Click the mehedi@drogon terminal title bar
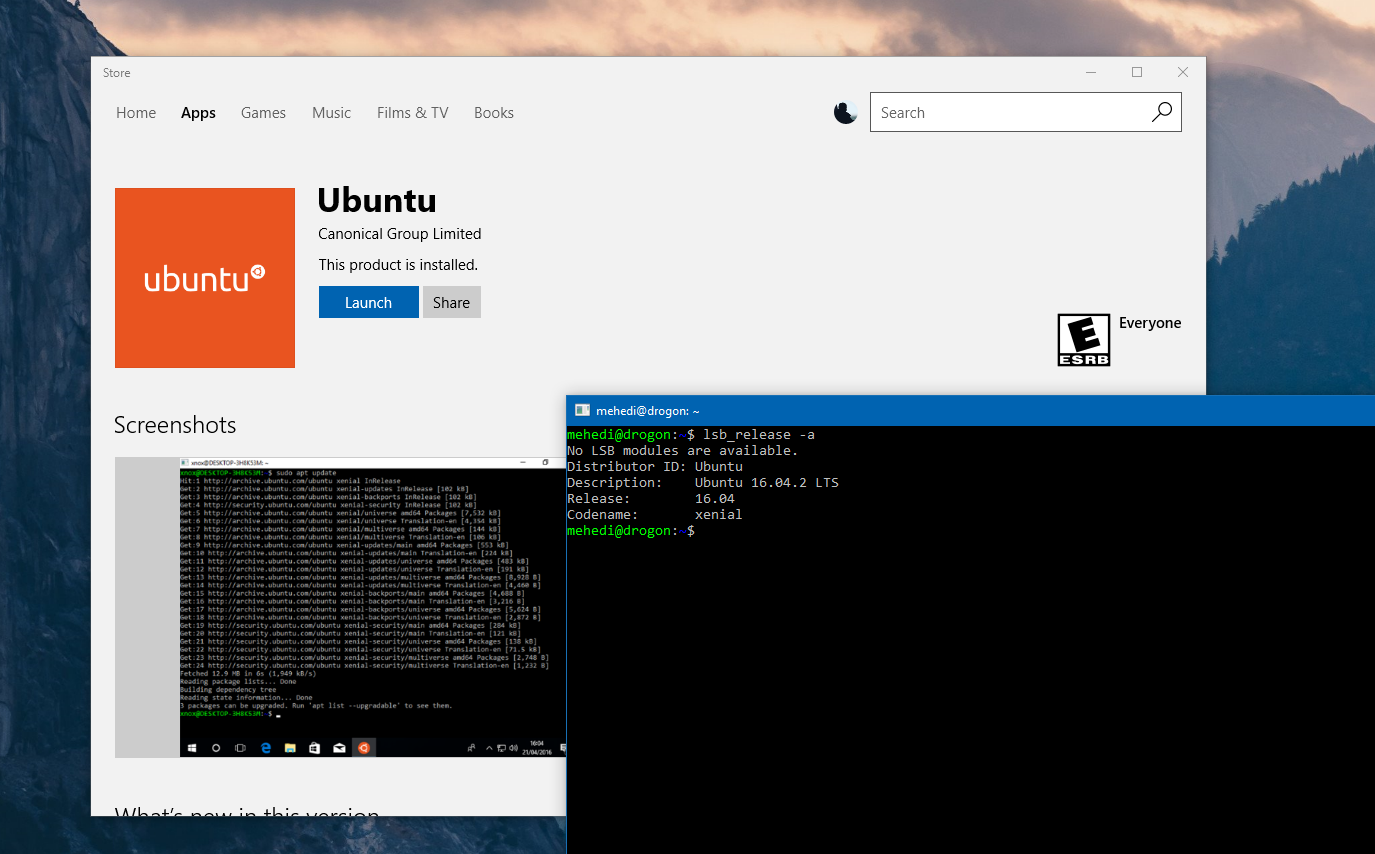Viewport: 1375px width, 854px height. pyautogui.click(x=970, y=410)
